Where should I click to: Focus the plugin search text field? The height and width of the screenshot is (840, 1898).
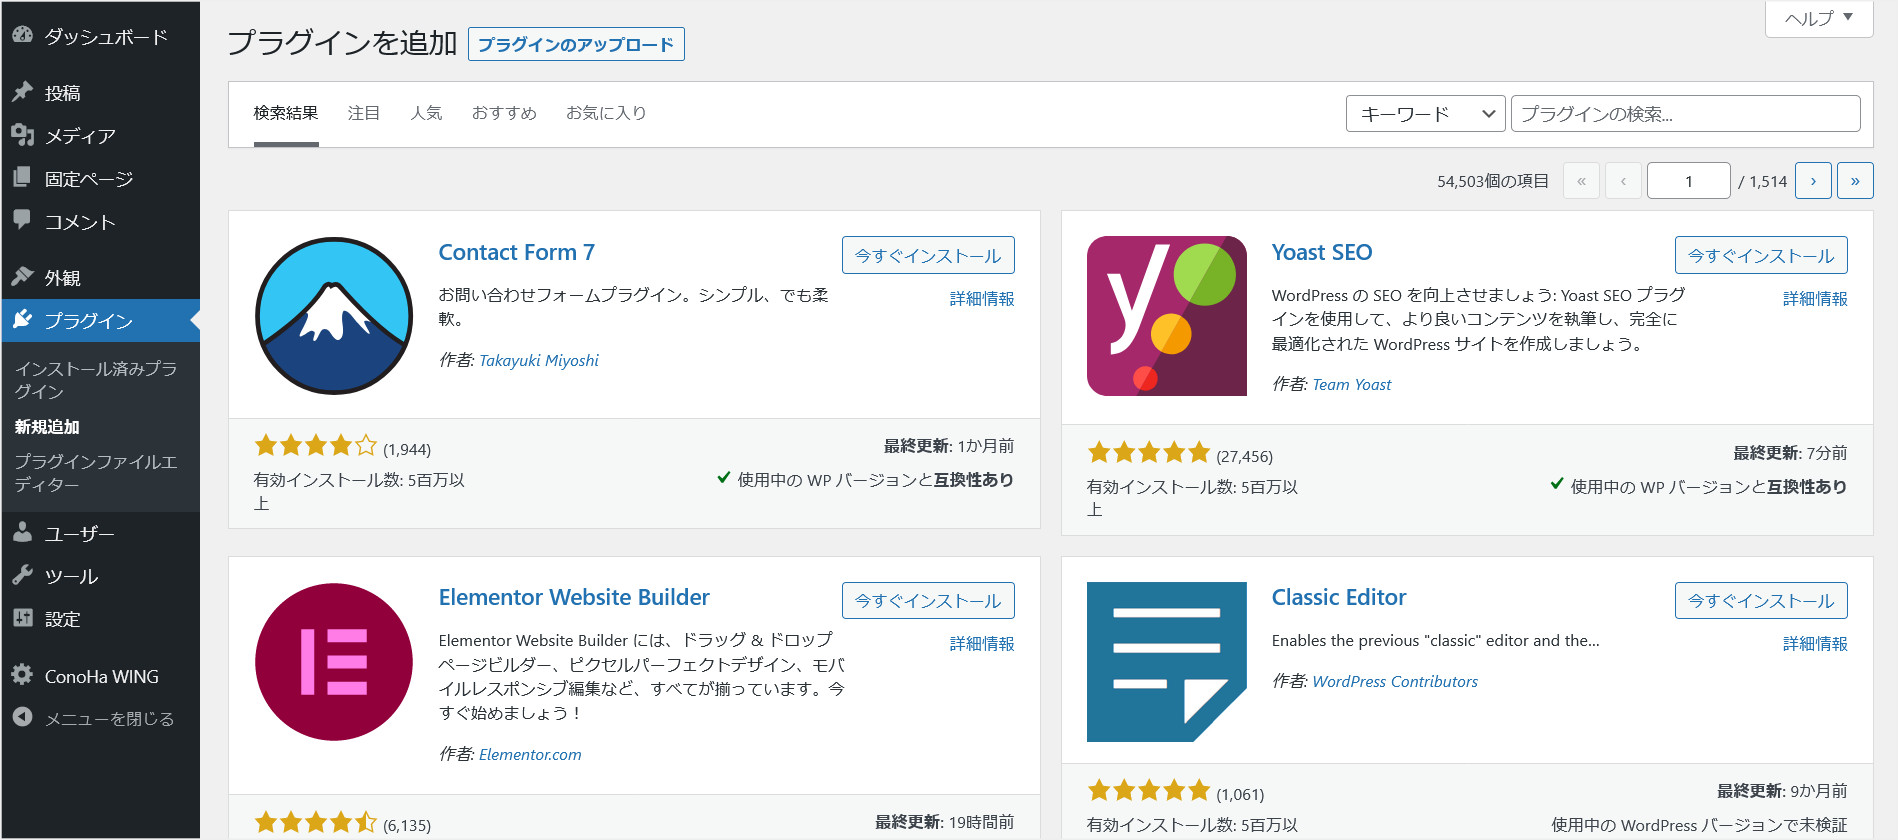(x=1685, y=114)
